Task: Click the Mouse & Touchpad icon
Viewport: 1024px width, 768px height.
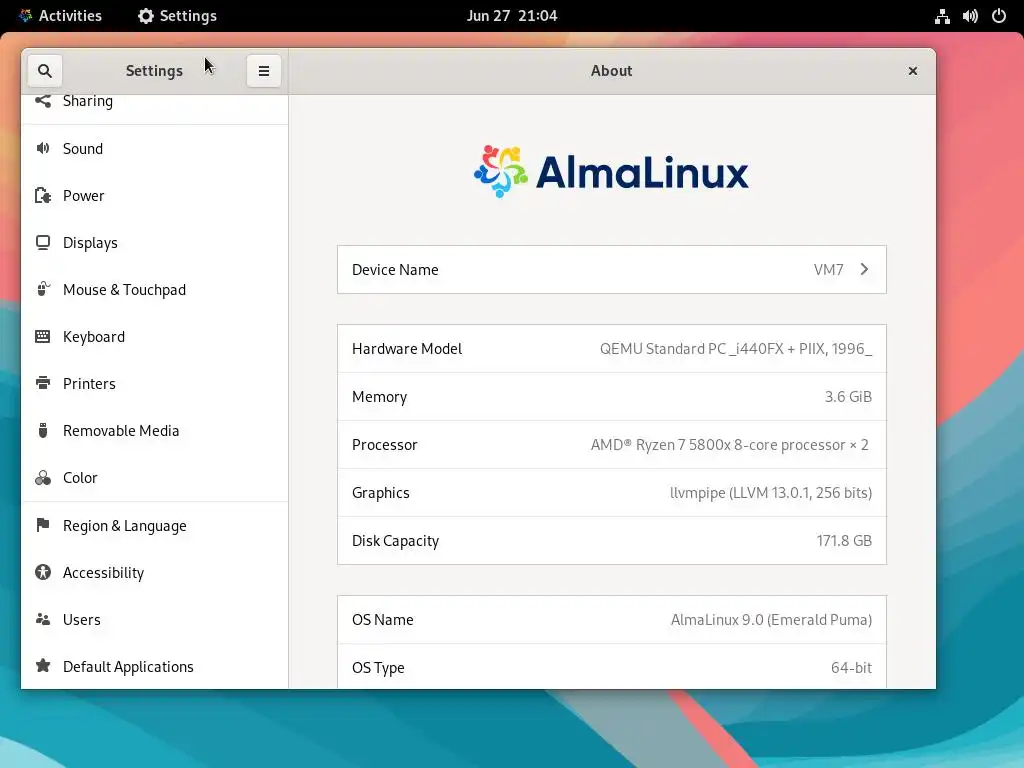Action: click(43, 289)
